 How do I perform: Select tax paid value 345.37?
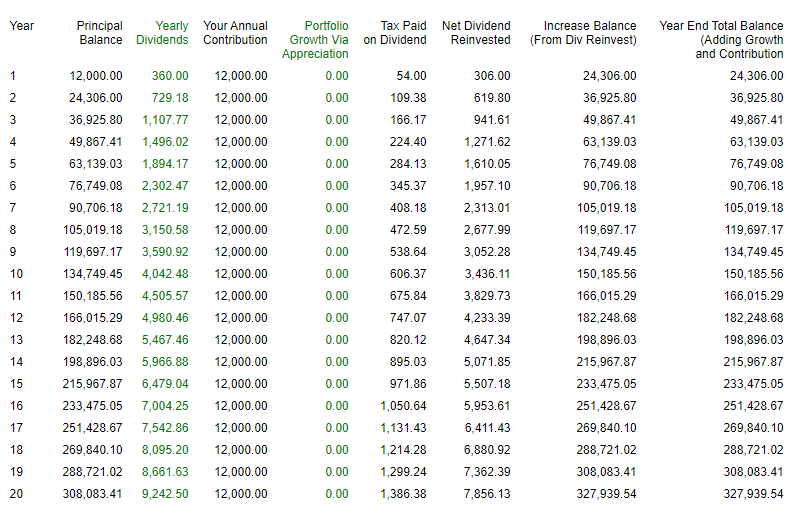coord(408,186)
